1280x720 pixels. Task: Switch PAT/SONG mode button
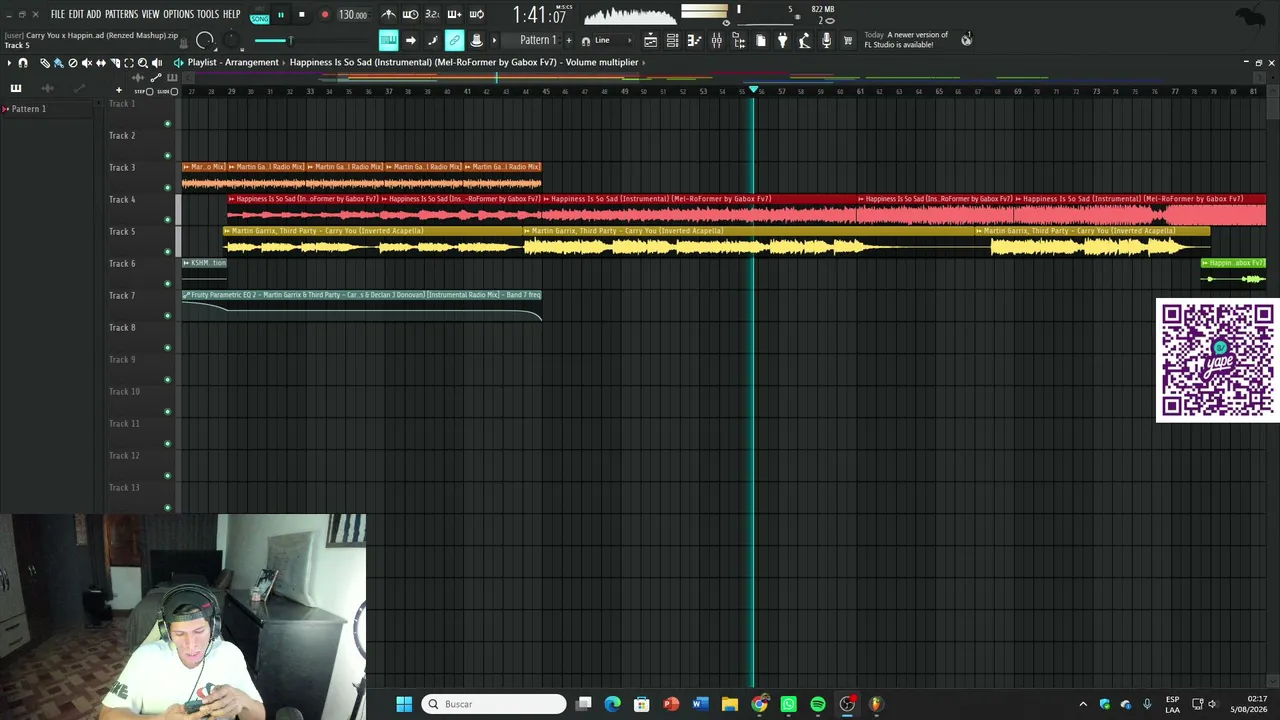click(x=260, y=15)
